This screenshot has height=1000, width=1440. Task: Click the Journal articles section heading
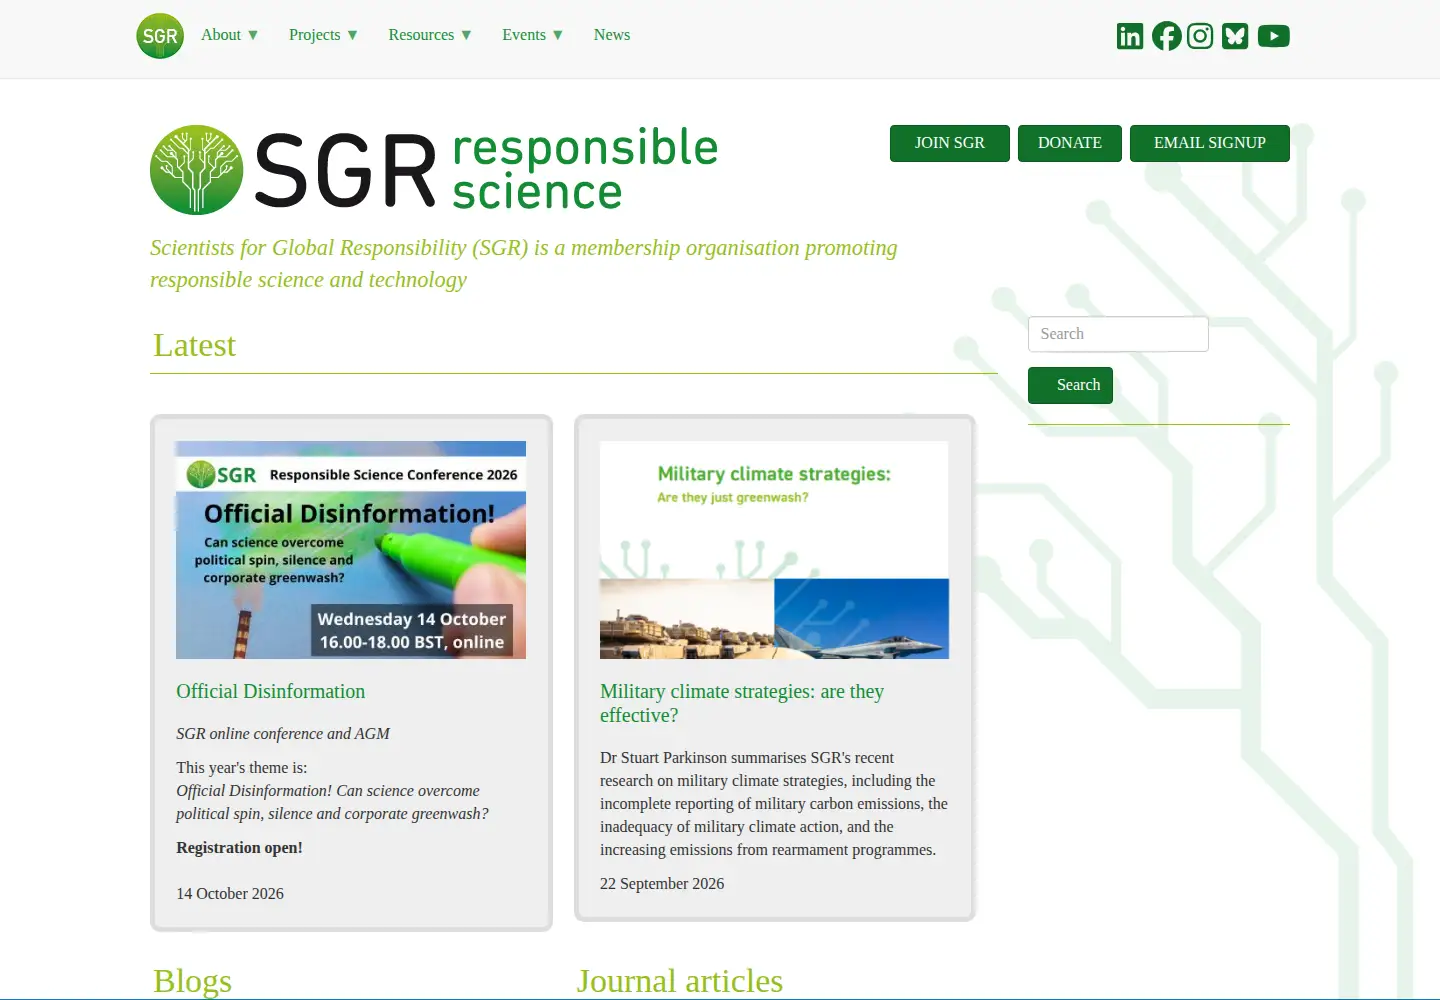click(679, 981)
